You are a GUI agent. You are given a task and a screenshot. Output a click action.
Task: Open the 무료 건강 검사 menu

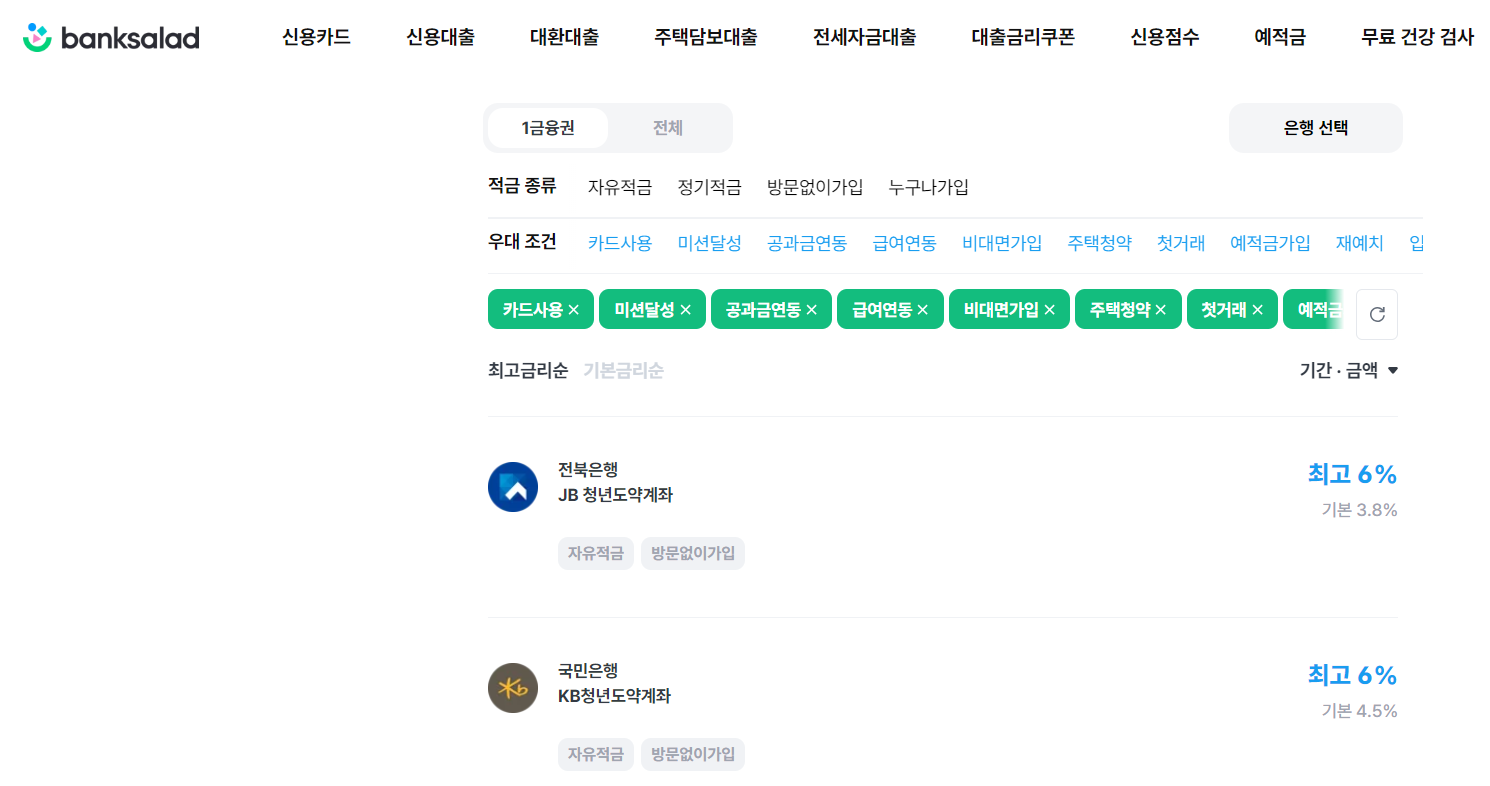pyautogui.click(x=1418, y=38)
